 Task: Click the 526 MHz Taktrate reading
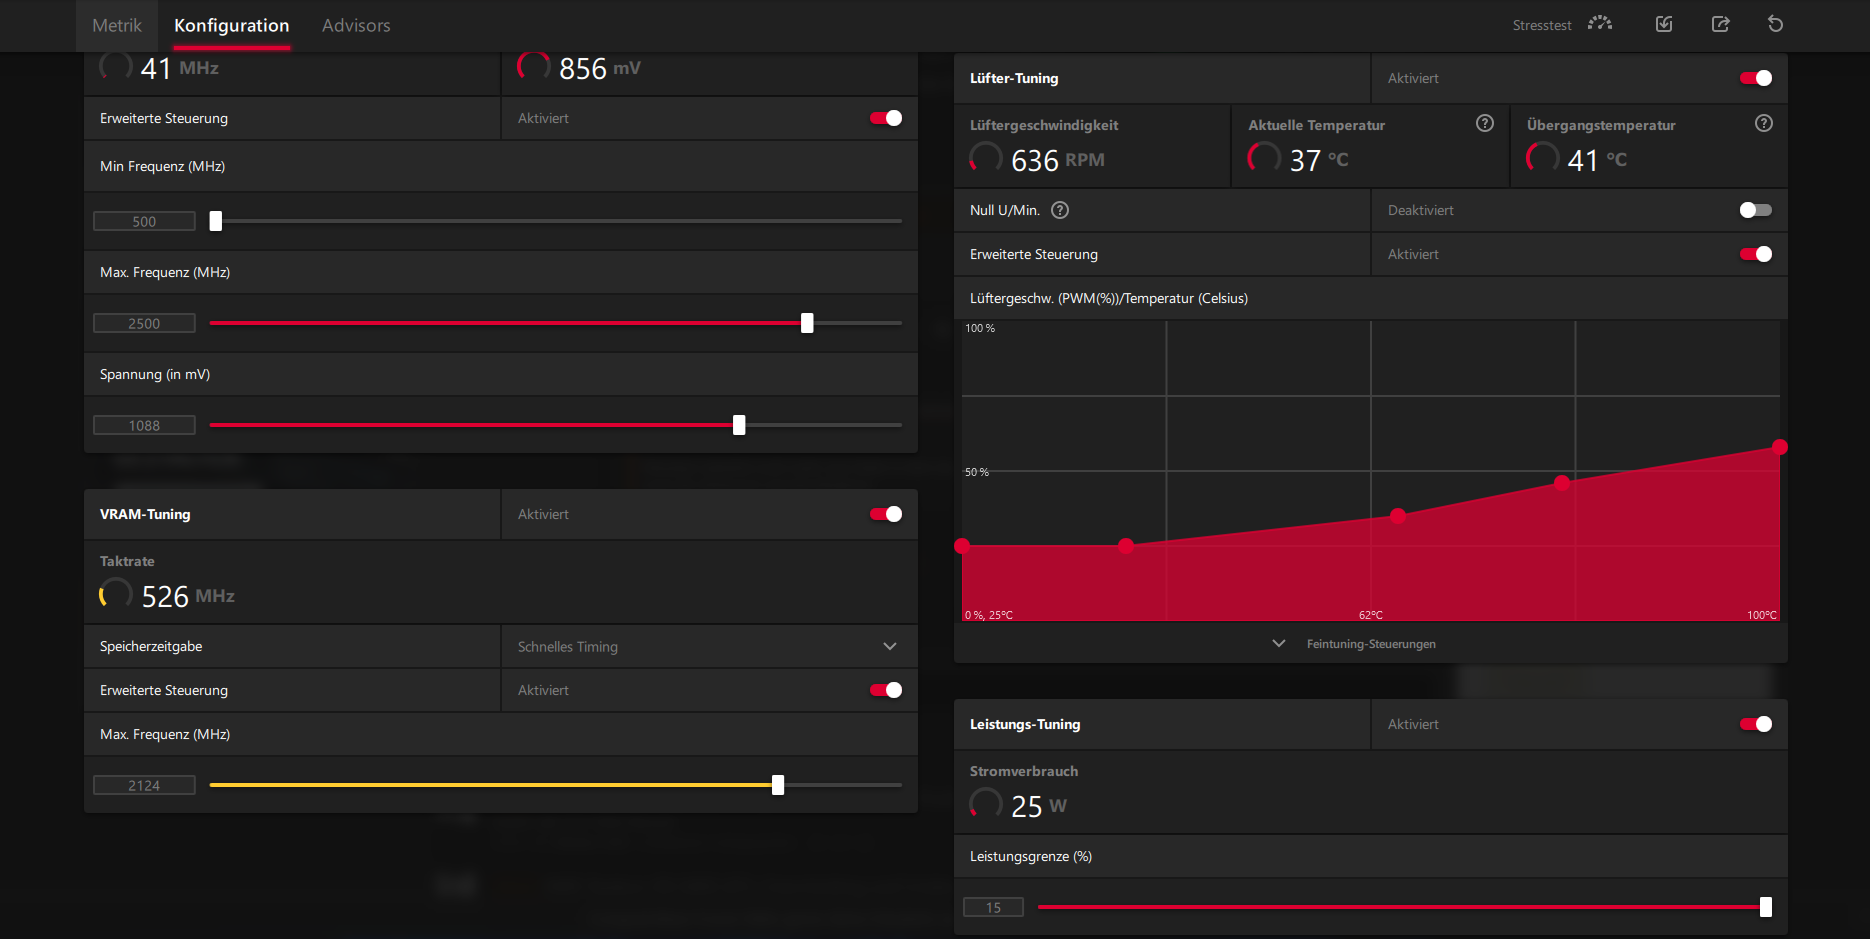188,596
